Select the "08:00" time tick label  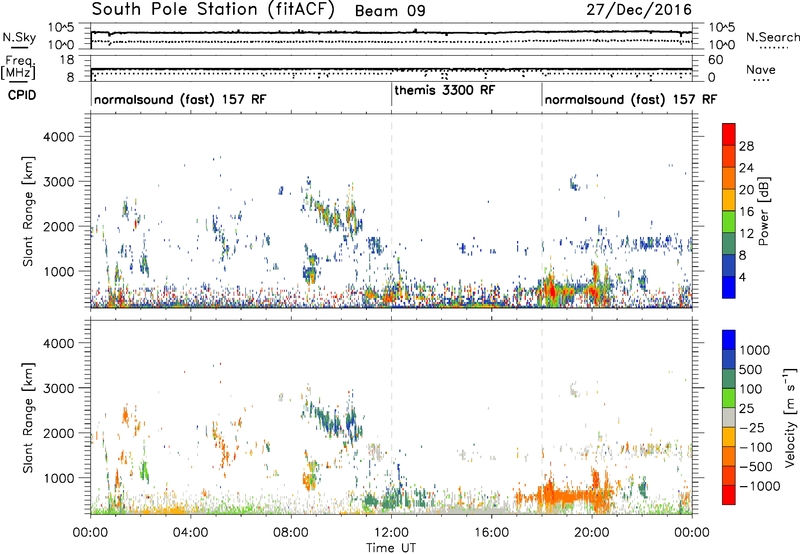291,533
